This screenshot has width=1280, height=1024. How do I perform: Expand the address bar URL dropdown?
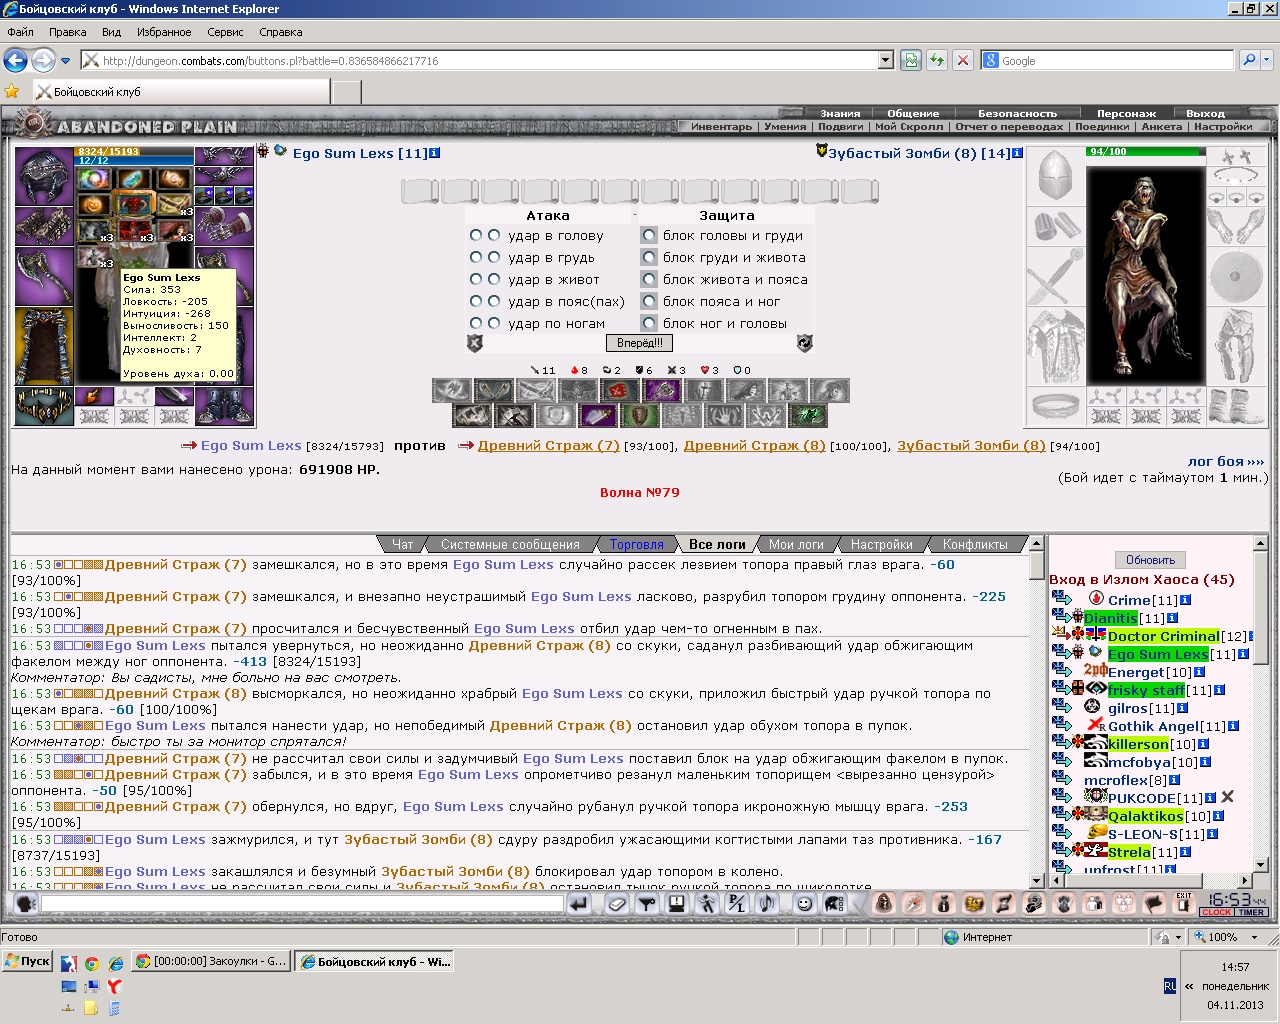tap(885, 60)
